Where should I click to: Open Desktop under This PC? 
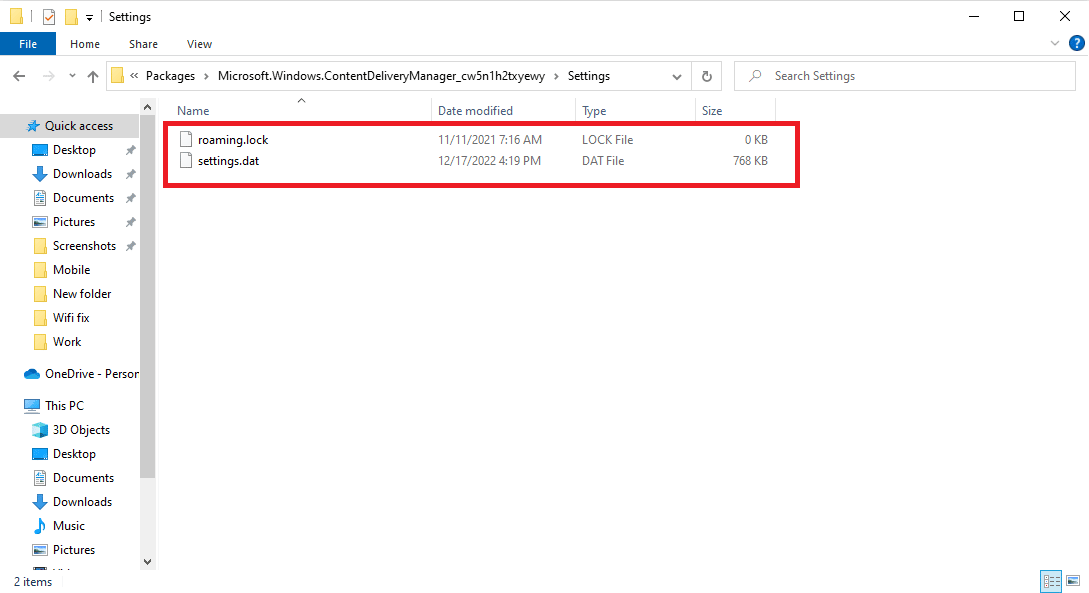point(74,454)
